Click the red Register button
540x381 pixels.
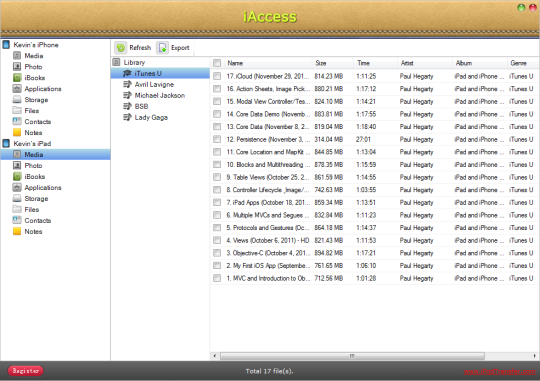tap(25, 371)
